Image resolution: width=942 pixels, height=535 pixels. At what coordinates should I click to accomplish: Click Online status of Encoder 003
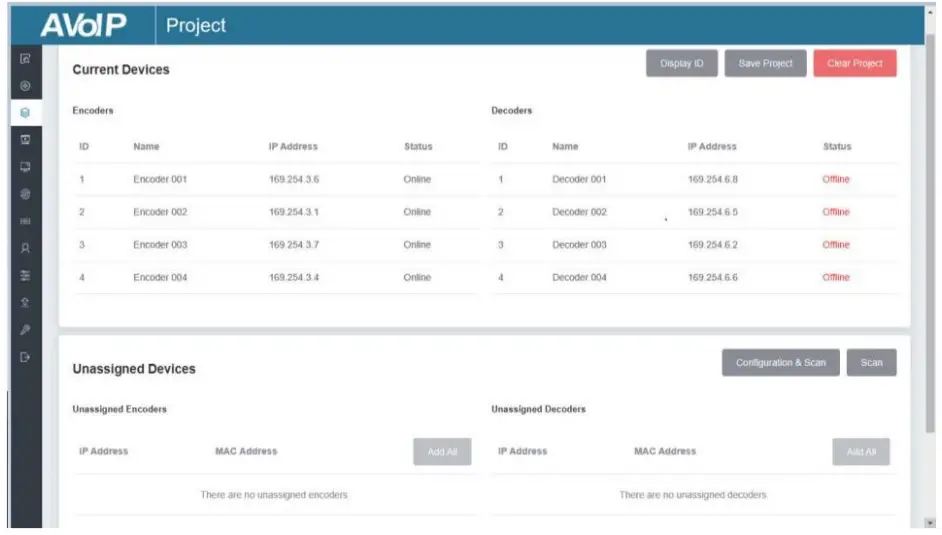click(417, 244)
